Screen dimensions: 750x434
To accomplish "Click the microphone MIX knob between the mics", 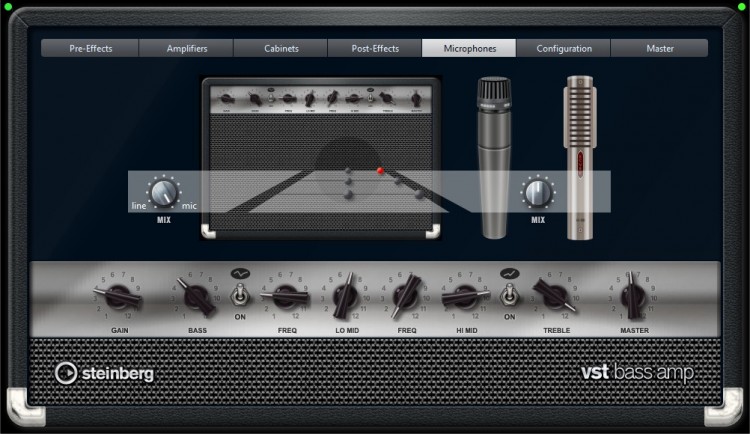I will [x=538, y=192].
